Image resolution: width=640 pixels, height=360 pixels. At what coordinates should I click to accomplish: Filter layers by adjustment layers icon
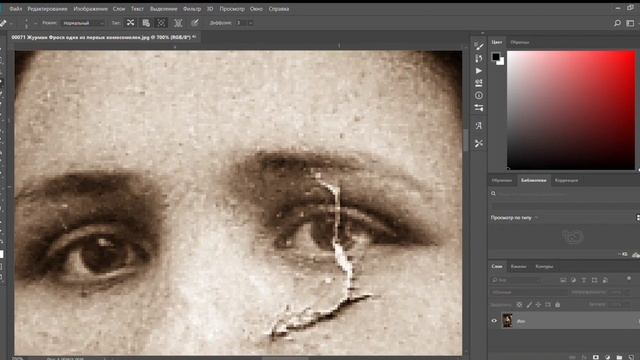573,280
